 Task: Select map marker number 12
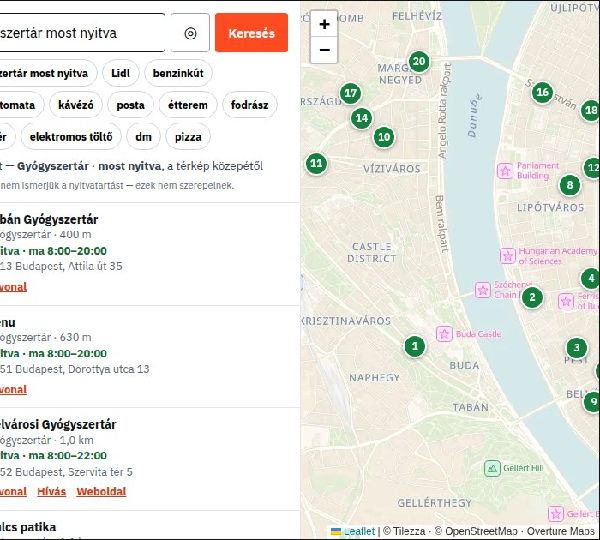pyautogui.click(x=592, y=168)
